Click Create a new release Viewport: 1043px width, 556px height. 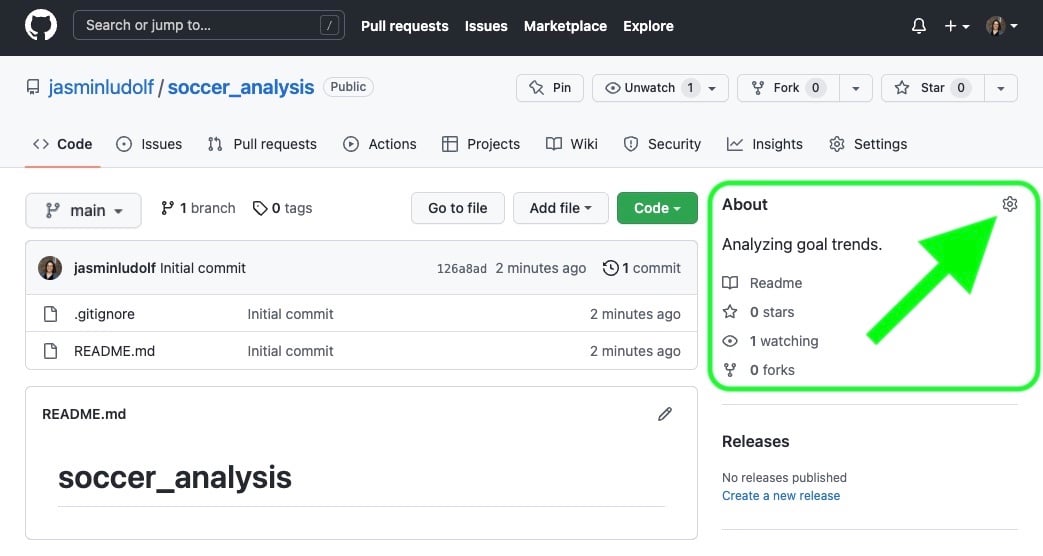point(781,495)
